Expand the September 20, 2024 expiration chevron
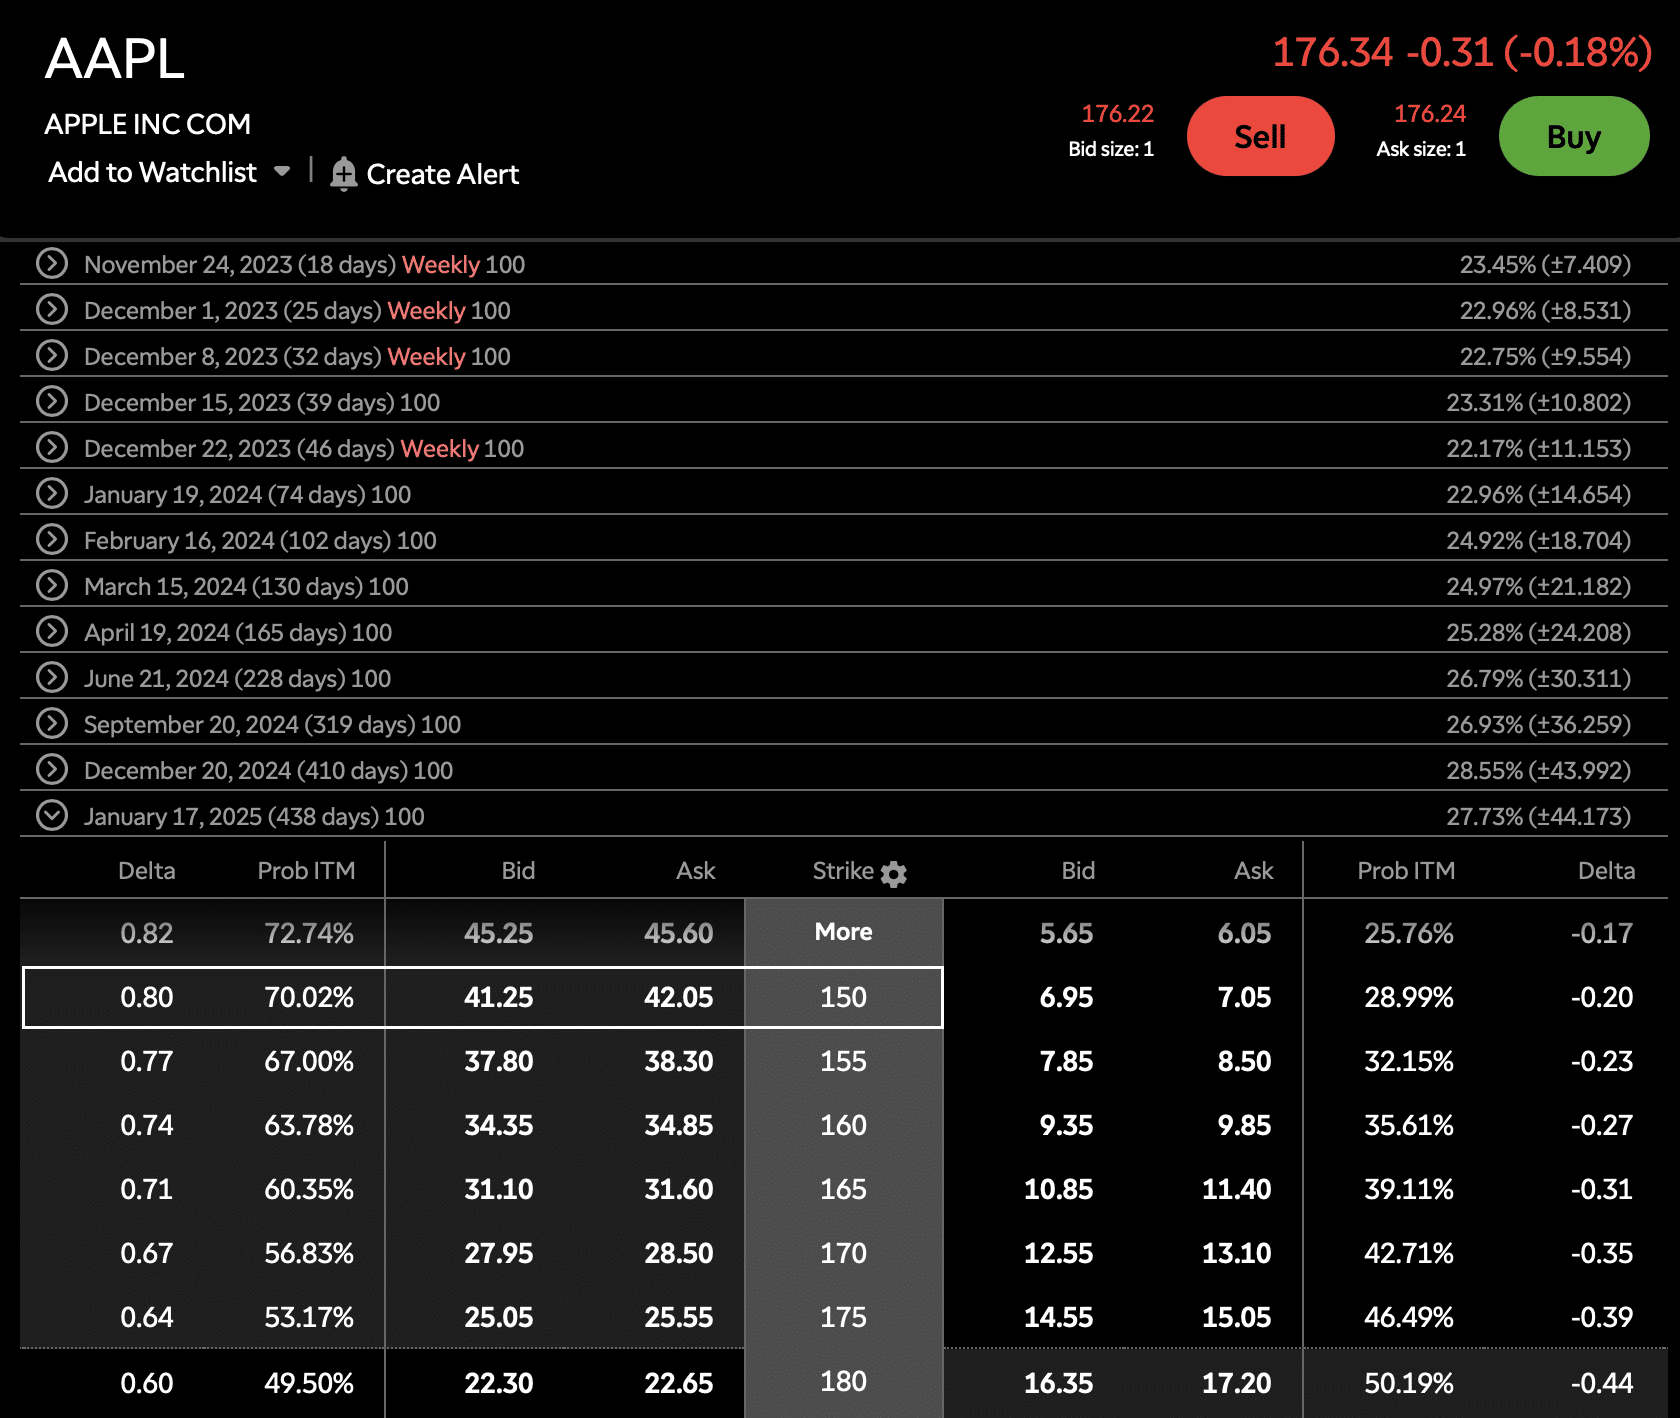 pos(52,723)
